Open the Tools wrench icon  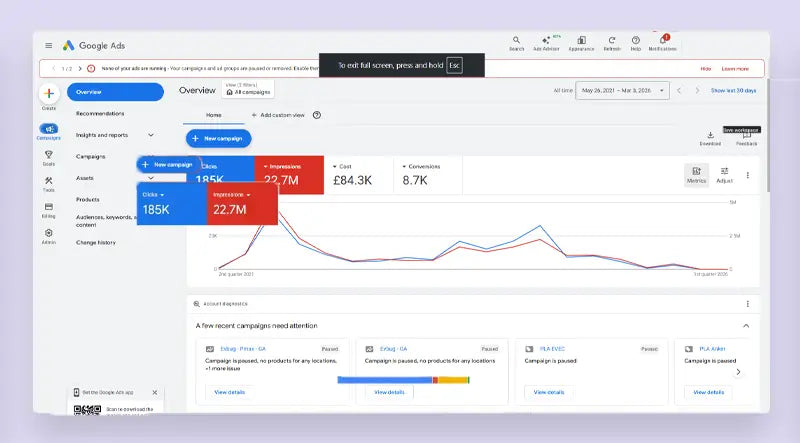click(49, 181)
